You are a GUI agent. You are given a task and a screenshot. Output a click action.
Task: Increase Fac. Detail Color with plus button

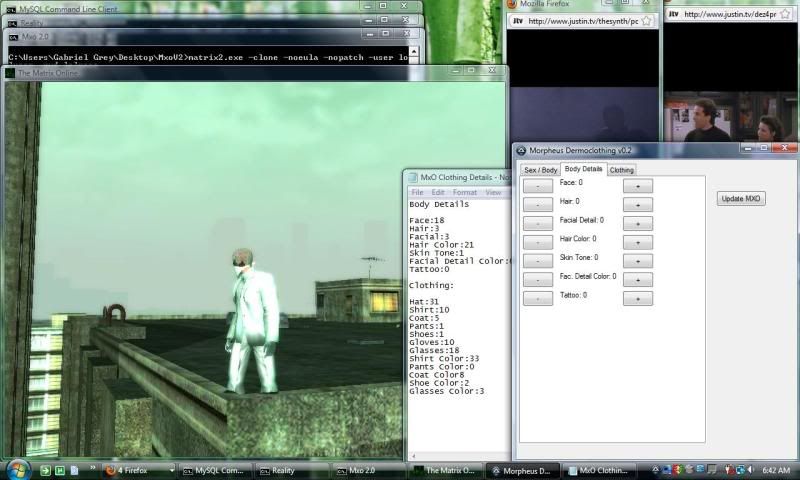coord(638,280)
